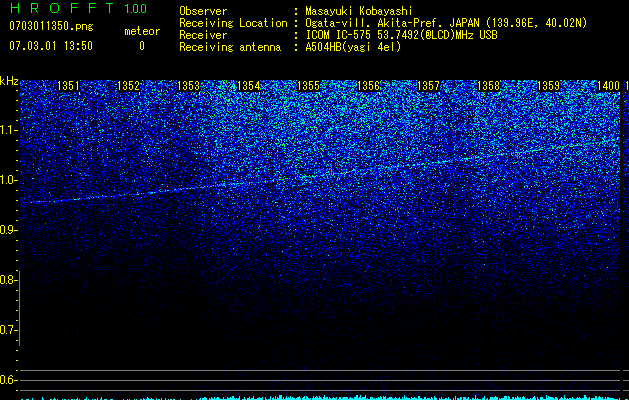Click the 1351 time marker
The height and width of the screenshot is (400, 629).
tap(69, 86)
